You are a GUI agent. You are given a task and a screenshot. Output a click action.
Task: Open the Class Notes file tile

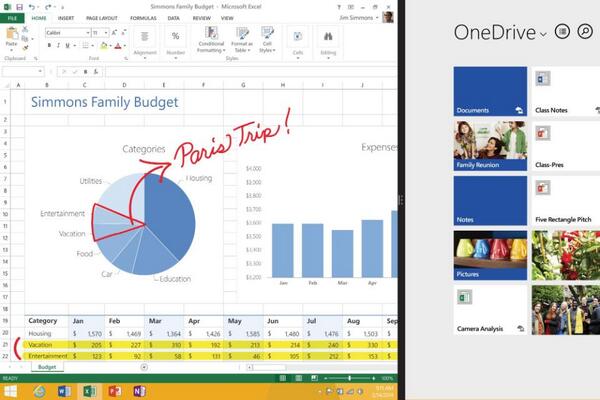(566, 91)
